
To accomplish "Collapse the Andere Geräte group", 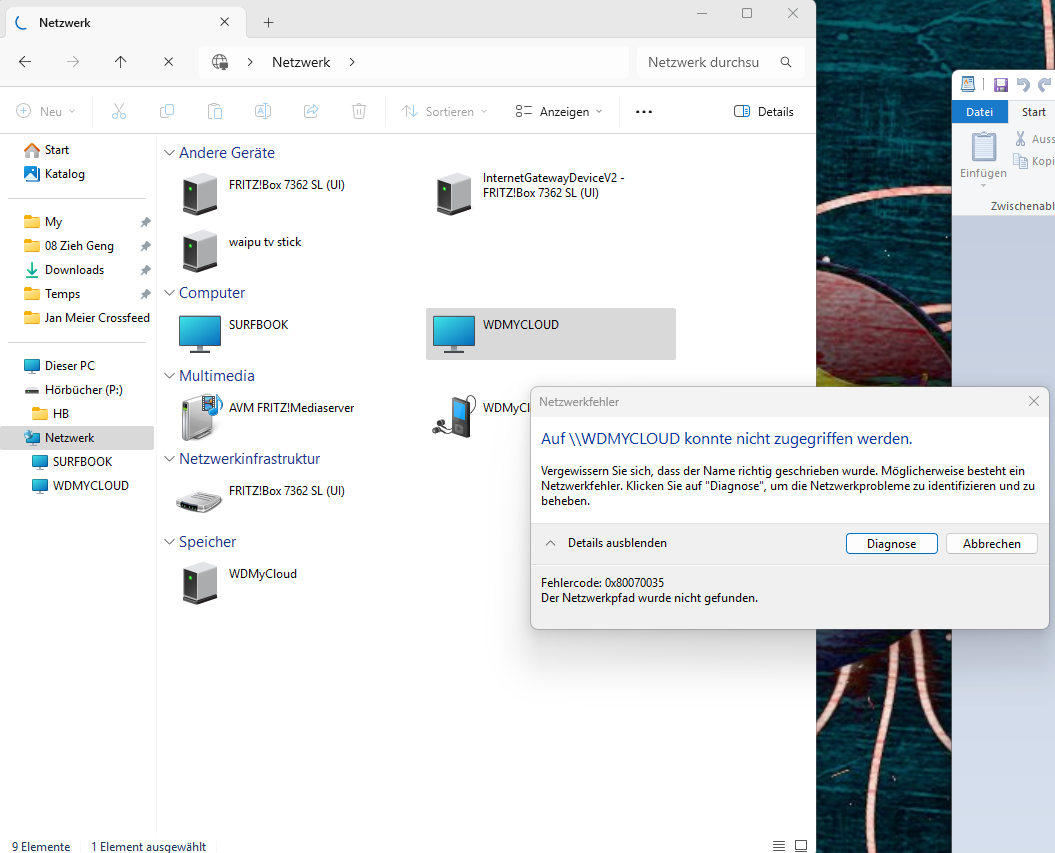I will [170, 153].
